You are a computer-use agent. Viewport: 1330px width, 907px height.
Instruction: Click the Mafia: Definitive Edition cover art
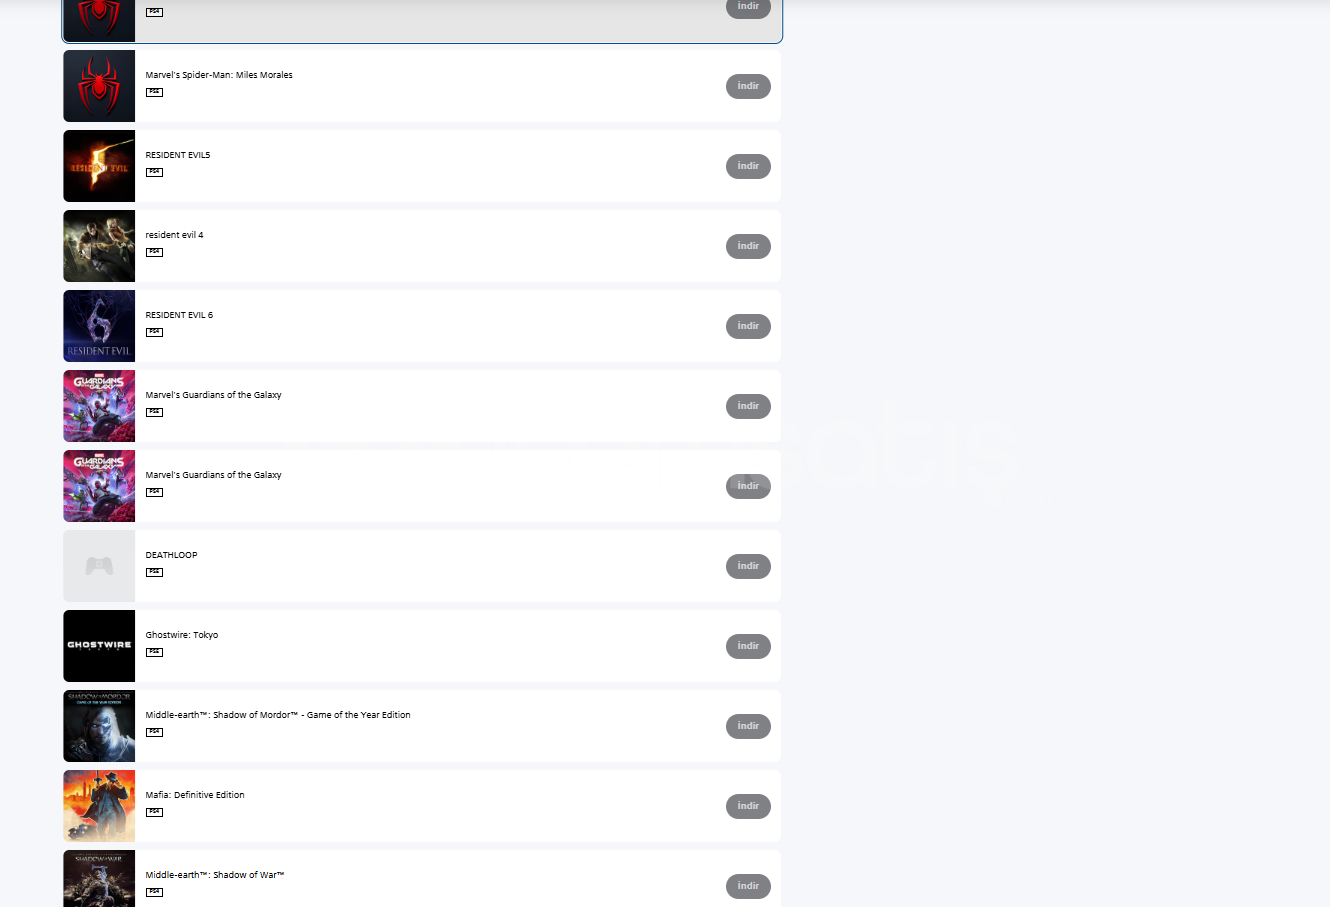coord(99,806)
